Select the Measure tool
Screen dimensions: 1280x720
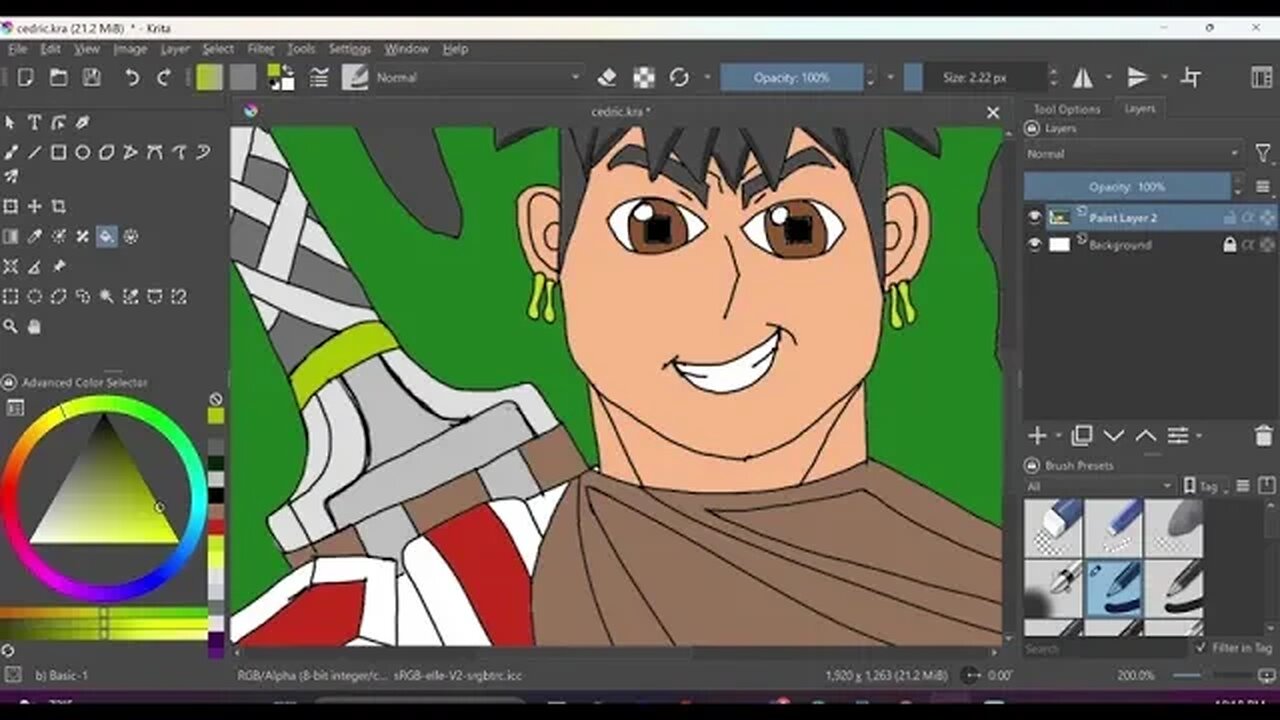(x=34, y=266)
